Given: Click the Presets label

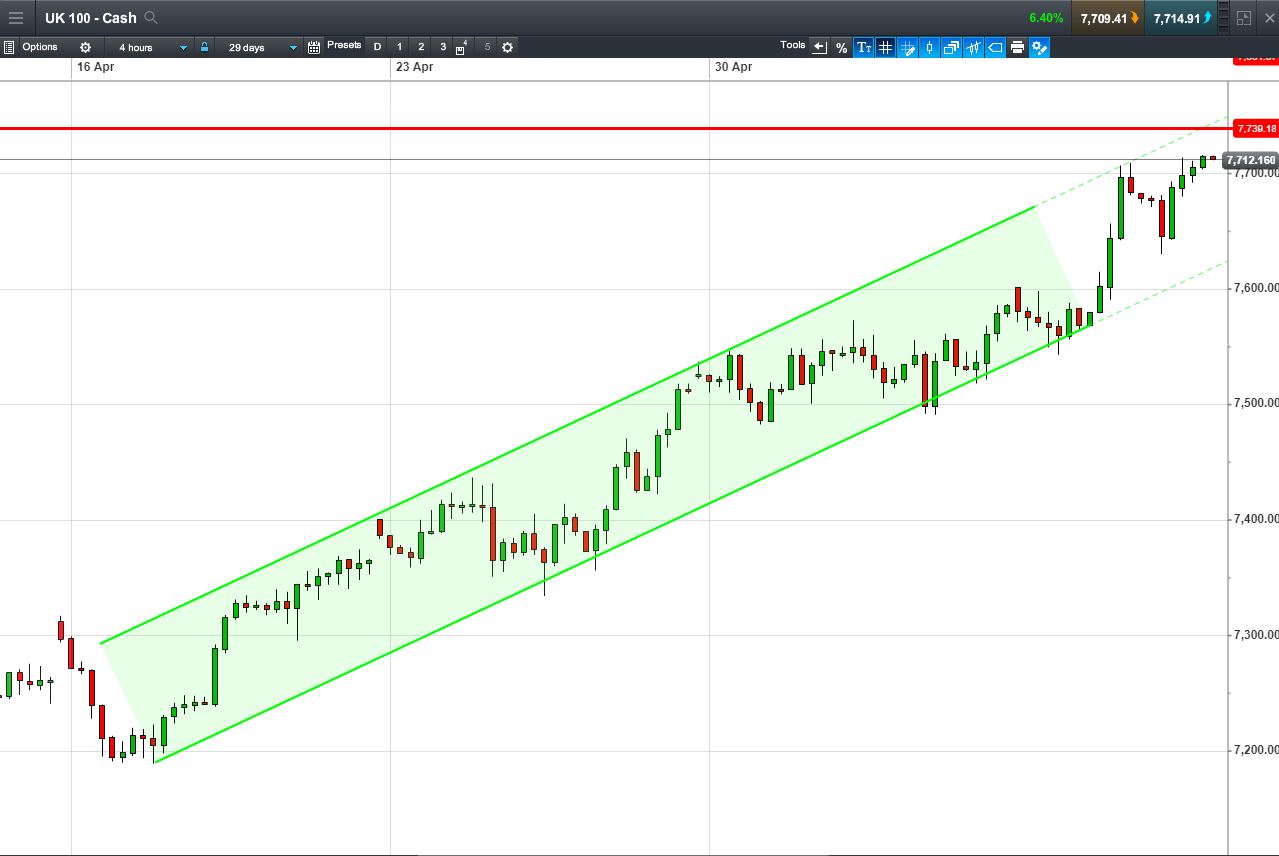Looking at the screenshot, I should pyautogui.click(x=344, y=45).
